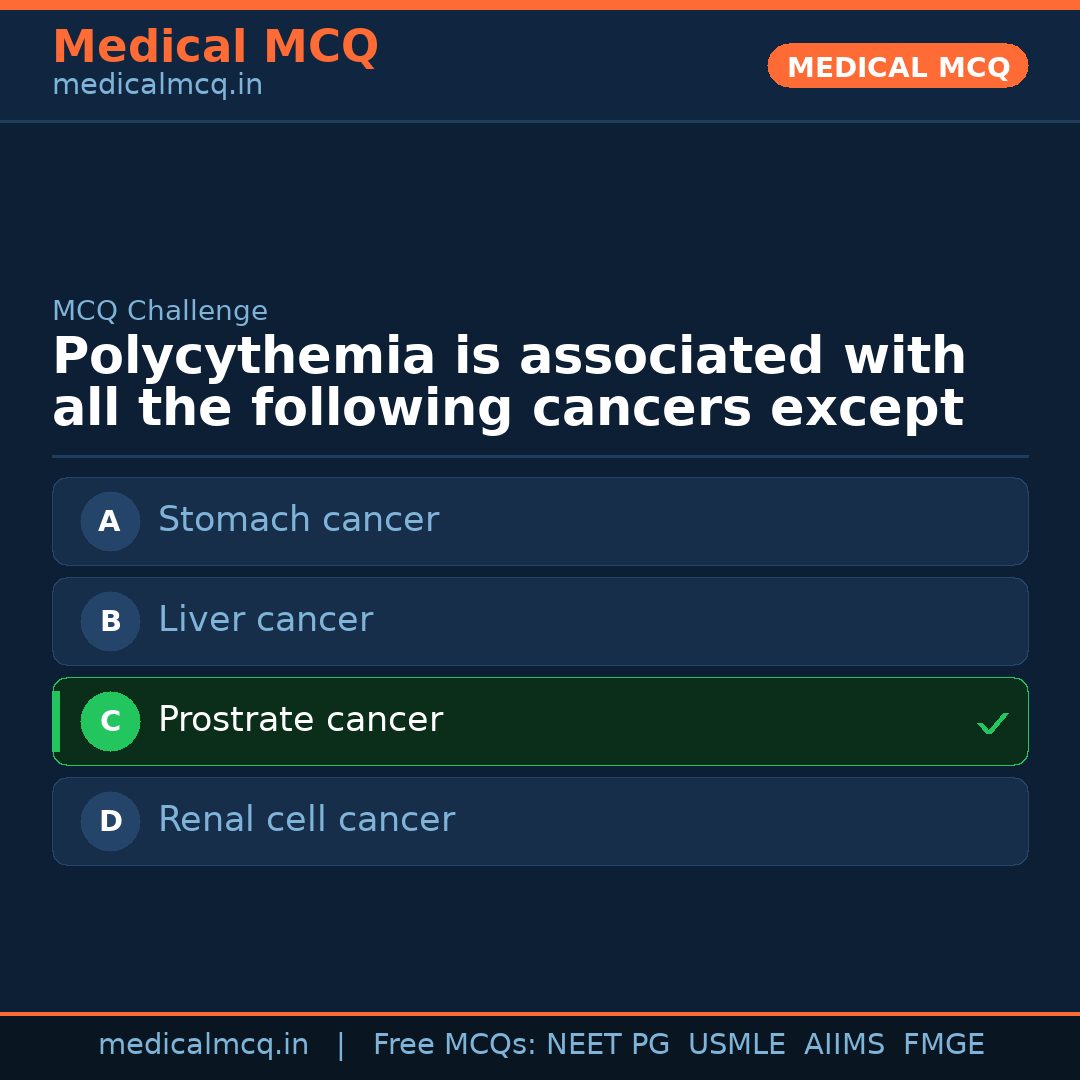Viewport: 1080px width, 1080px height.
Task: Open the medicalmcq.in link in the footer
Action: (203, 1045)
